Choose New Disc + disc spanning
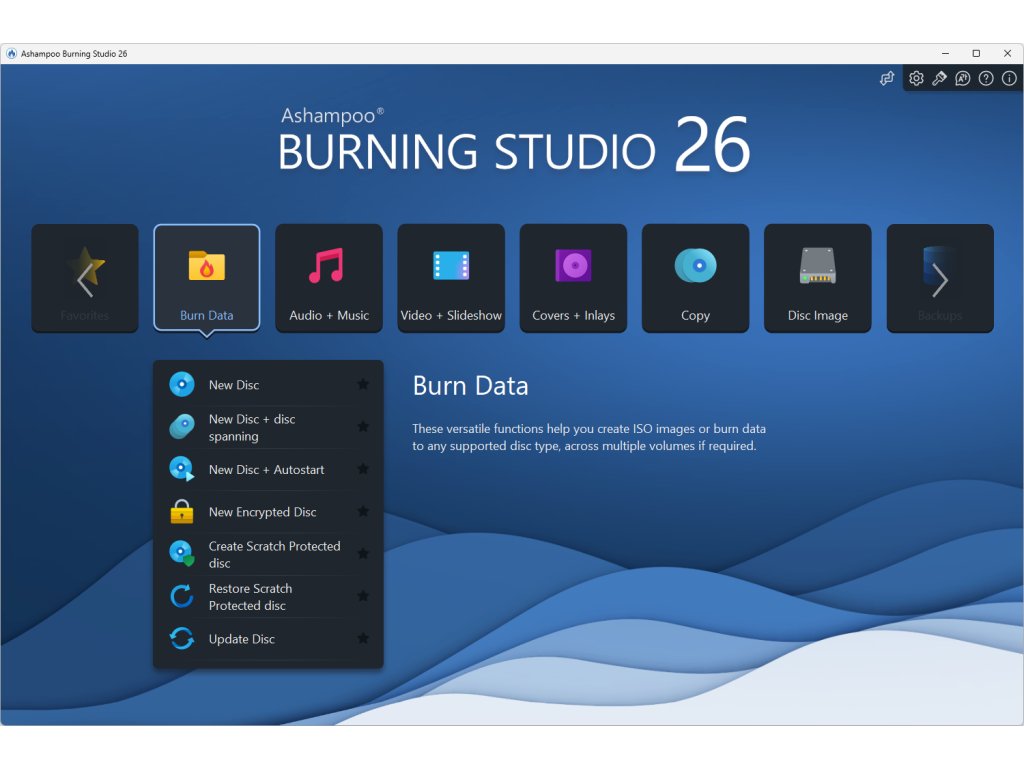Viewport: 1024px width, 768px height. (268, 427)
